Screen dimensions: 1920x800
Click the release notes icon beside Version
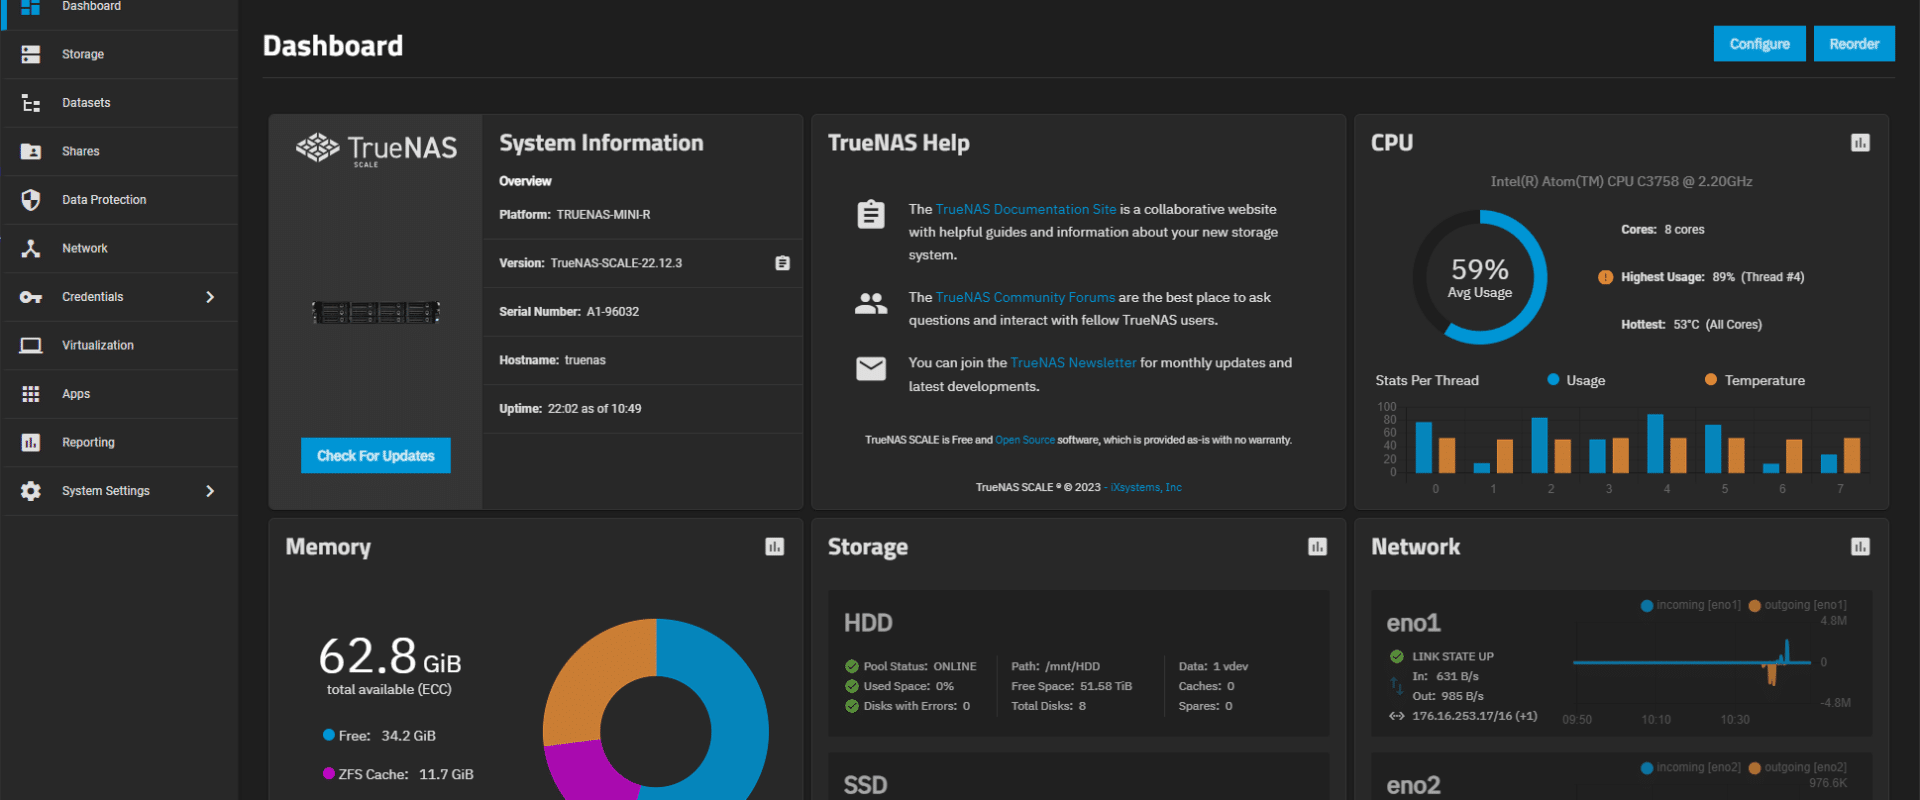click(783, 263)
